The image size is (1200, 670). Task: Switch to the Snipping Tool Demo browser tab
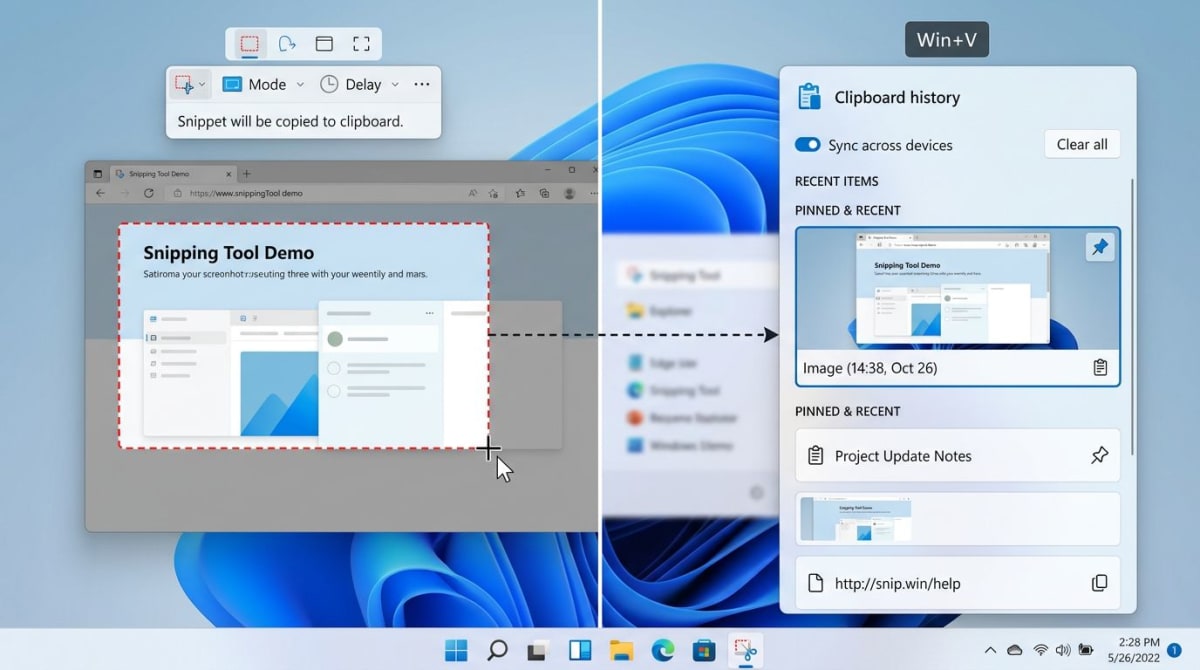[x=172, y=173]
